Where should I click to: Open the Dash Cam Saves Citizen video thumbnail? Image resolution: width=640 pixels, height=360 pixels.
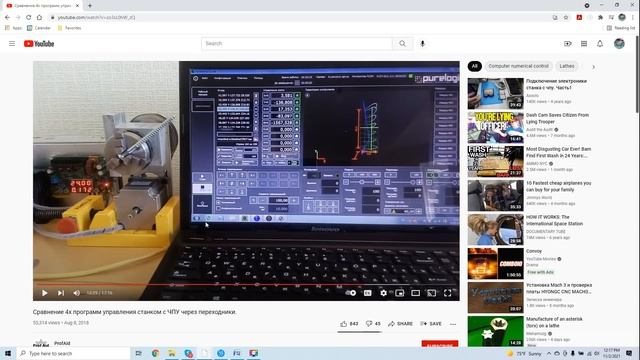[496, 127]
